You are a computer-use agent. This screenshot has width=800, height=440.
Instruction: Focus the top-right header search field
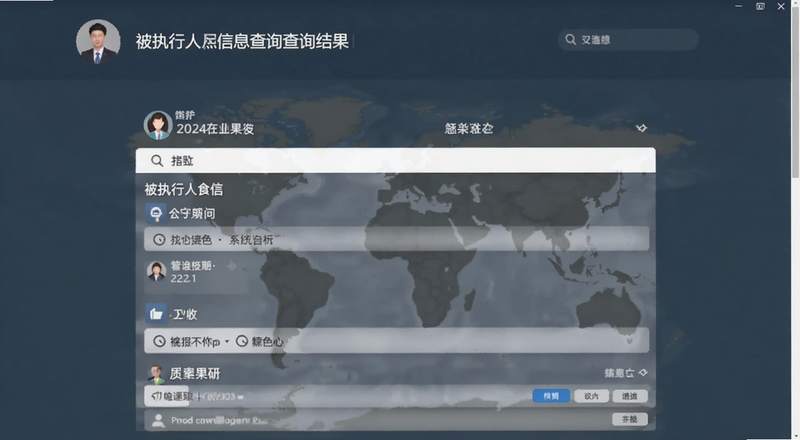(628, 40)
